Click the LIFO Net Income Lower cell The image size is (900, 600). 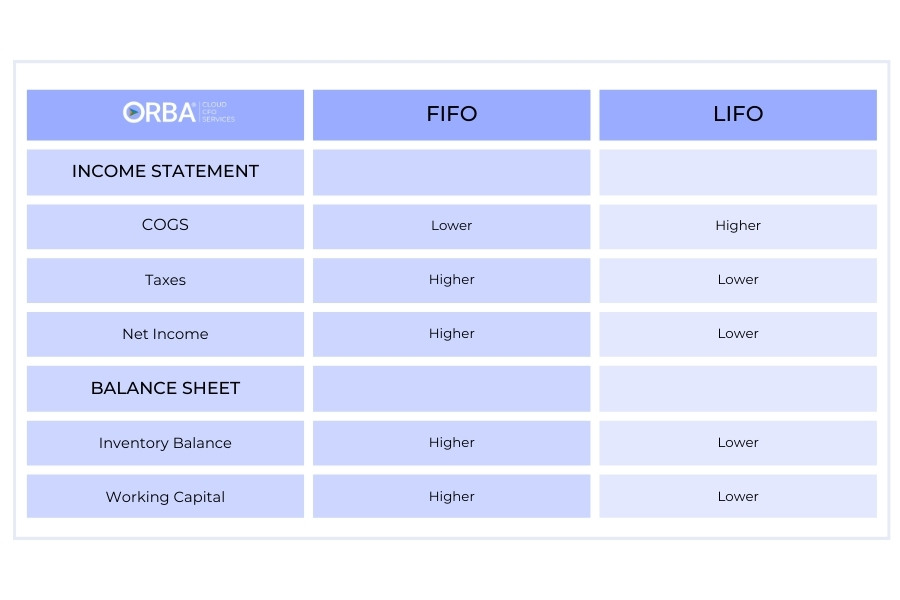(738, 334)
